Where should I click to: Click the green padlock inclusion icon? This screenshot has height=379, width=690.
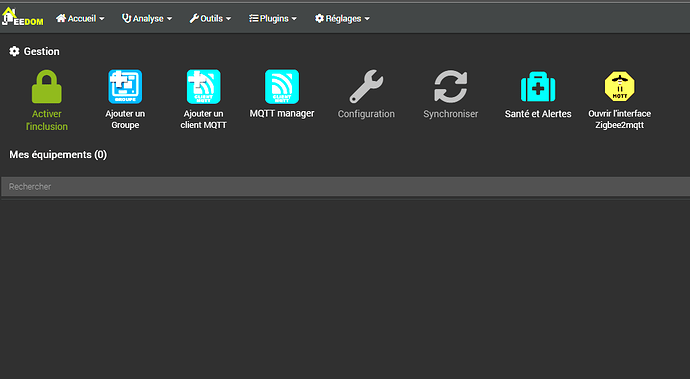pos(47,87)
